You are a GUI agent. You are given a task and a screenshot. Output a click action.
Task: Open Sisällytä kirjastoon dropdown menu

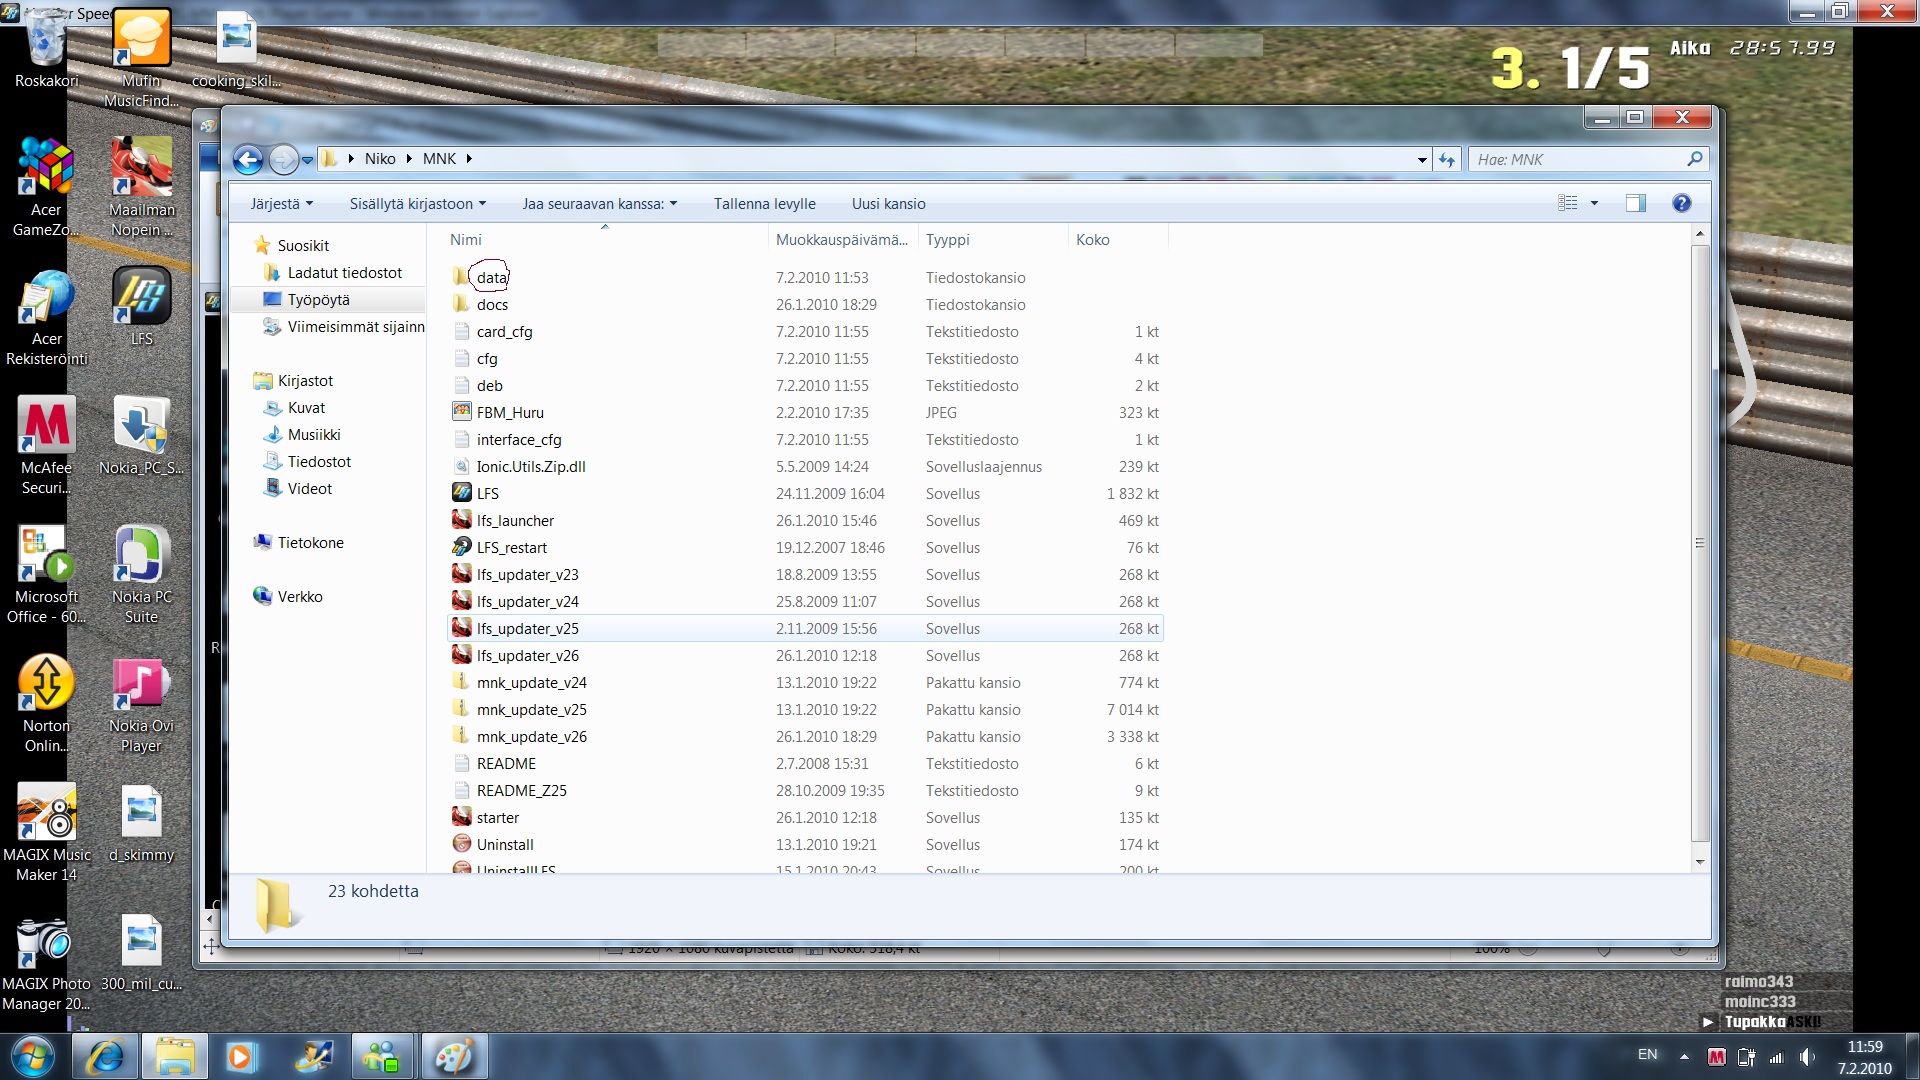tap(417, 203)
